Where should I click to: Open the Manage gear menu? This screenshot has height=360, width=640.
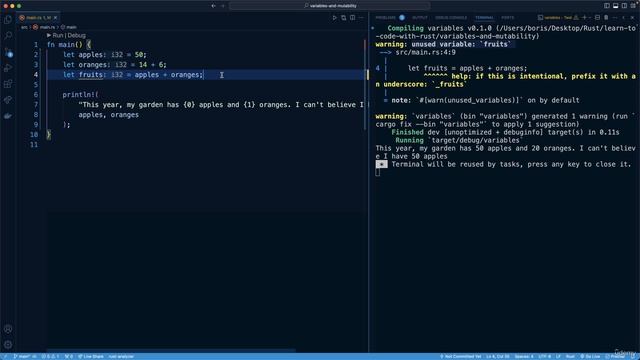[x=8, y=345]
